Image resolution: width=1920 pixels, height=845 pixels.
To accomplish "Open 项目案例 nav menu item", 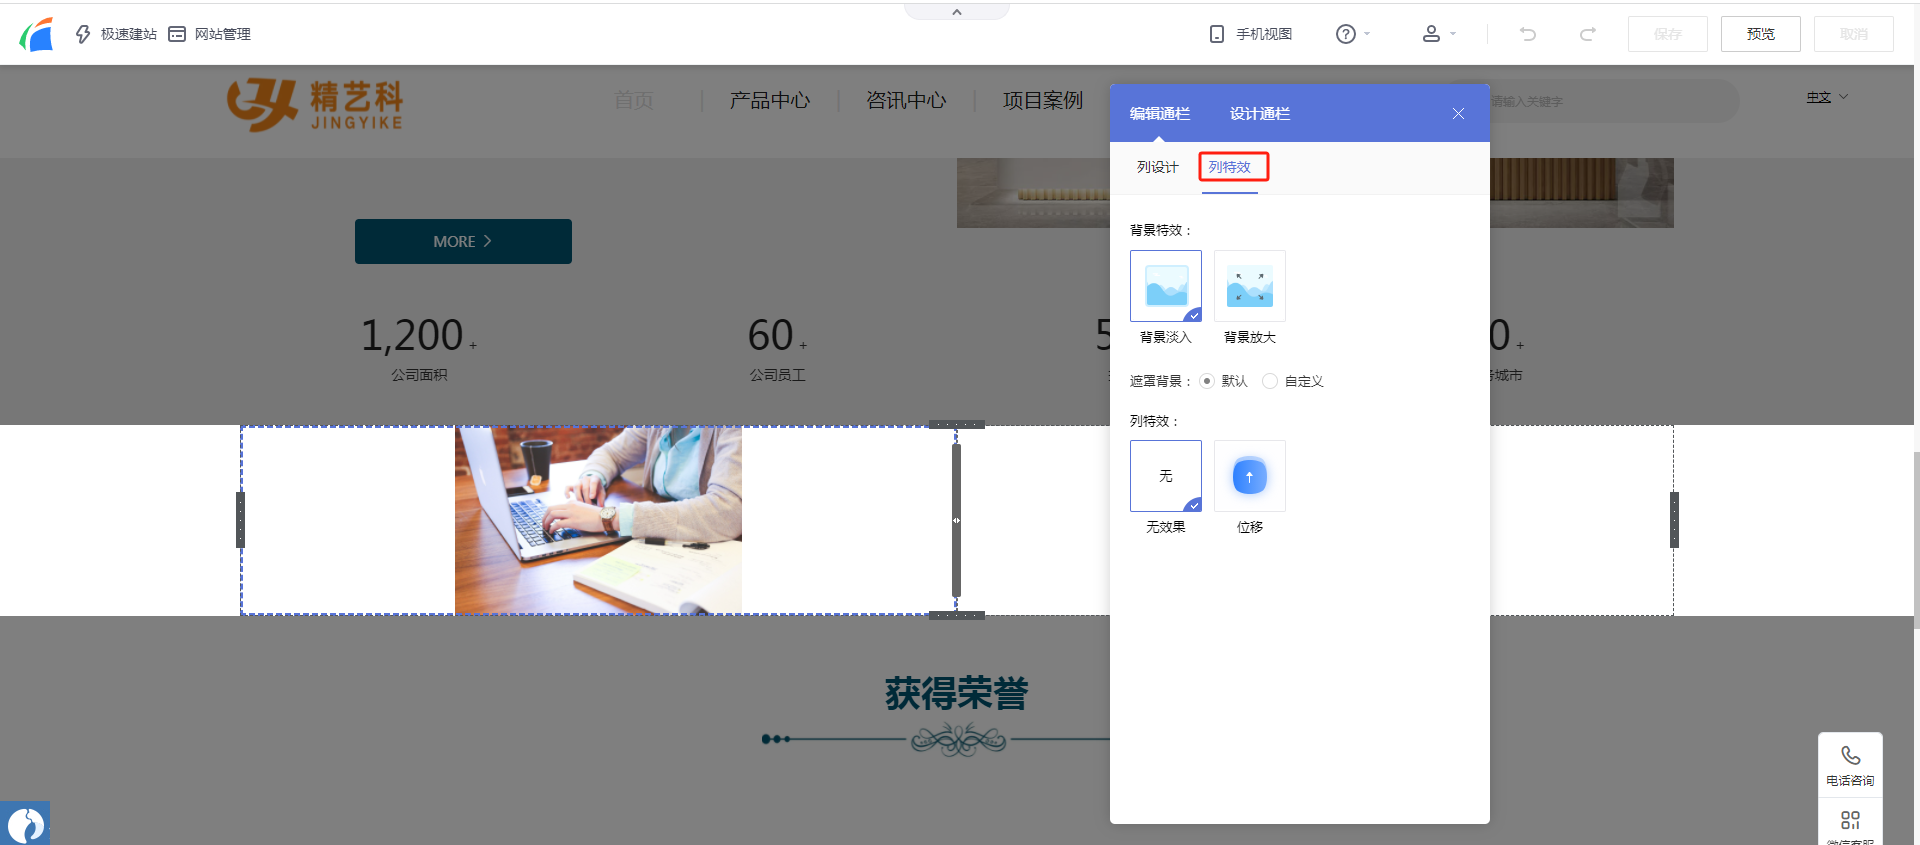I will coord(1043,100).
